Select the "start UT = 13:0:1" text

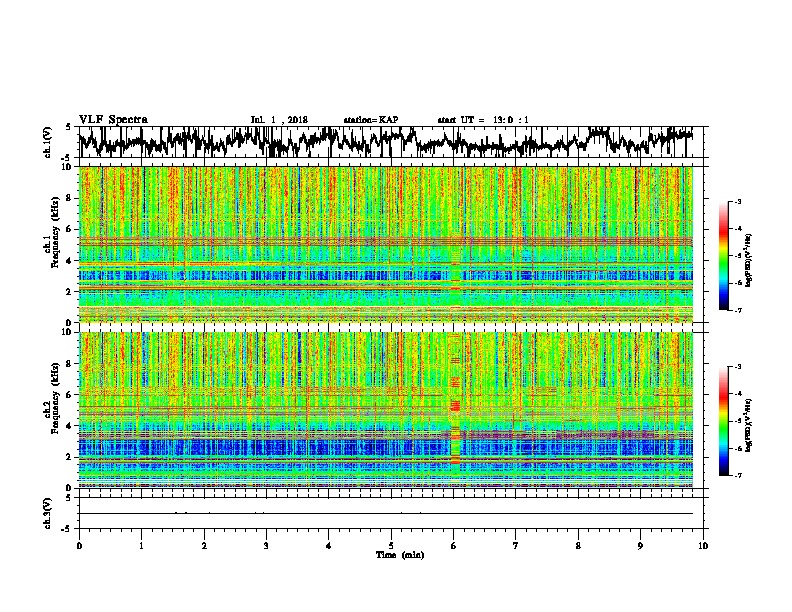pos(483,120)
